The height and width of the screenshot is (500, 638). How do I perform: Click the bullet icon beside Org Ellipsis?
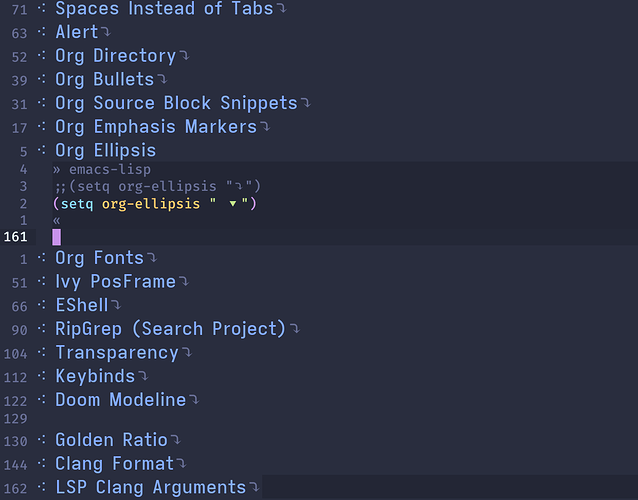point(42,151)
